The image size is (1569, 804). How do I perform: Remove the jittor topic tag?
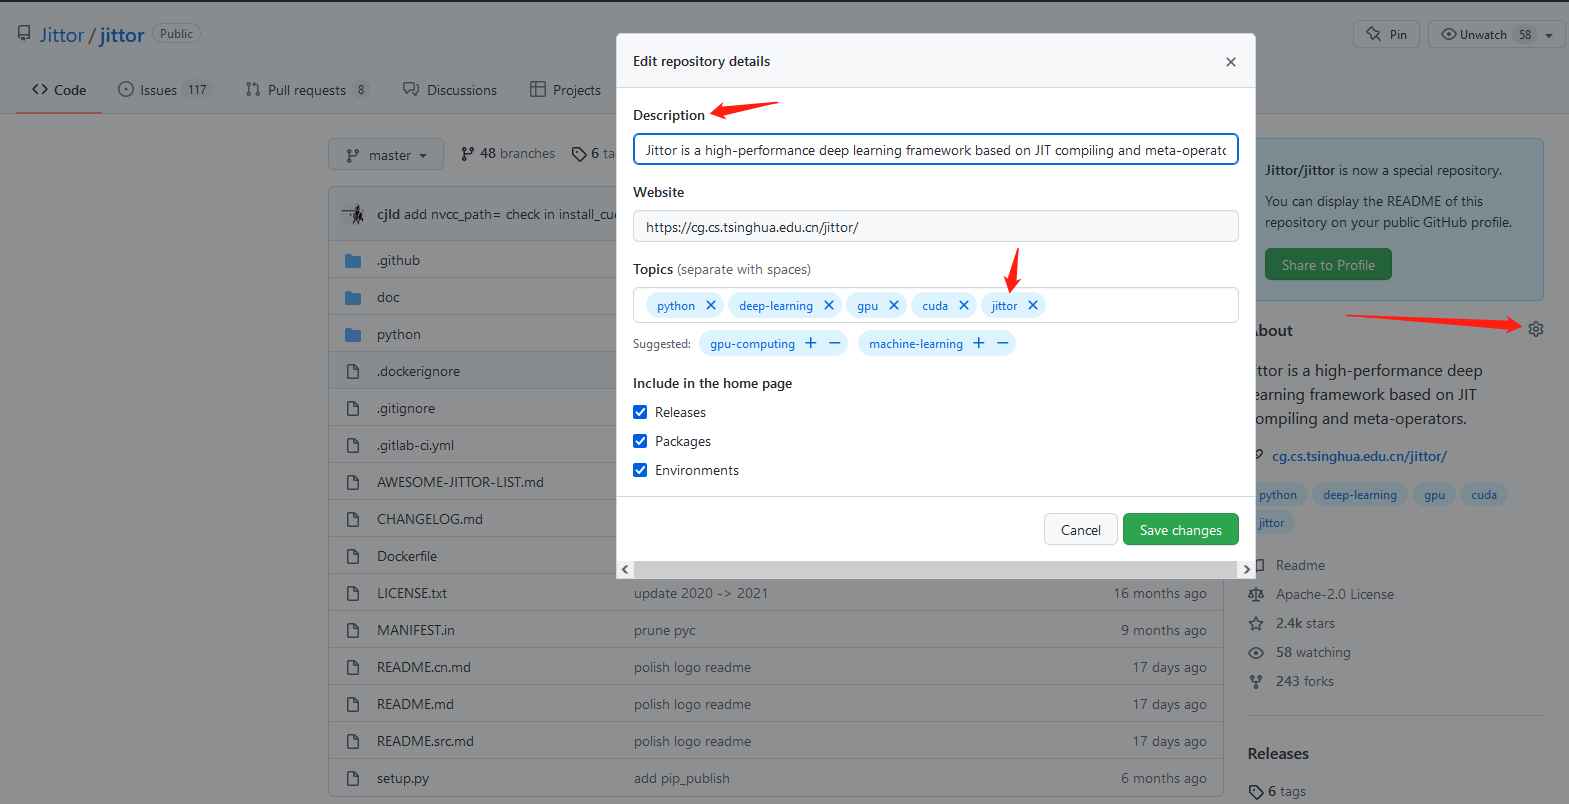pos(1033,306)
